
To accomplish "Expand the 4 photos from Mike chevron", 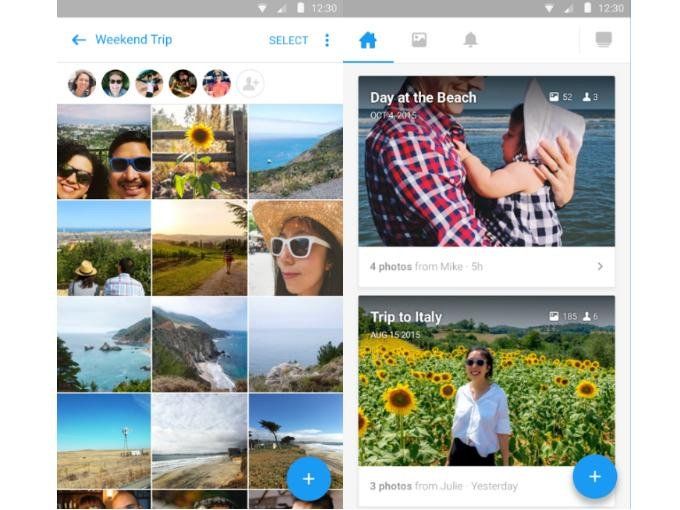I will [x=600, y=266].
